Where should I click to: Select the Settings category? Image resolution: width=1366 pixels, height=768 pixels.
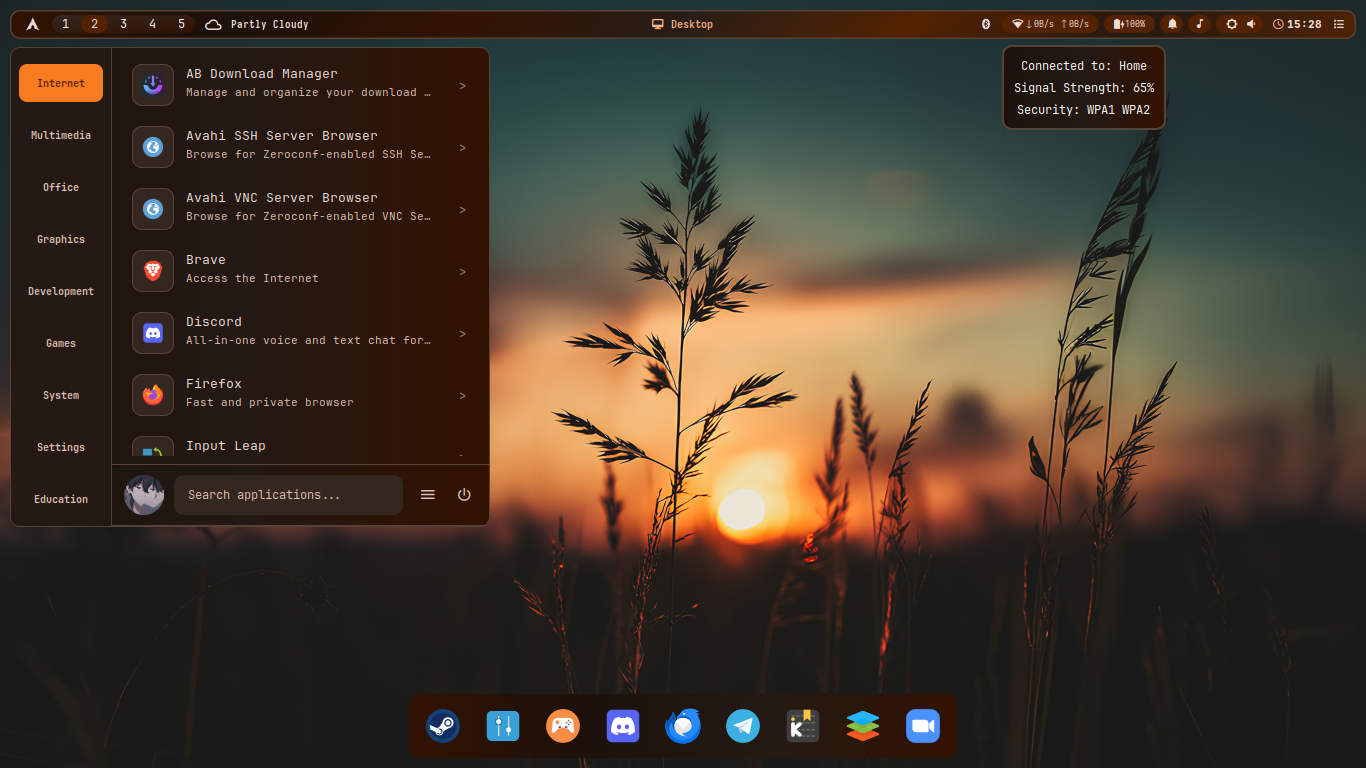click(61, 447)
